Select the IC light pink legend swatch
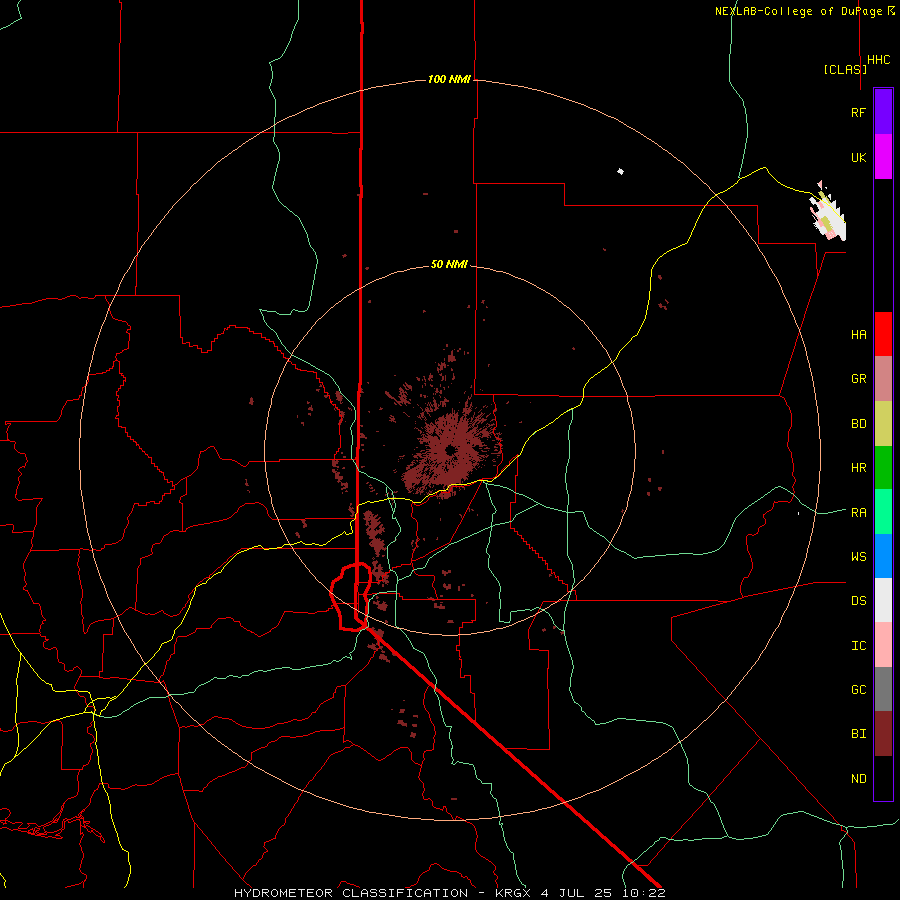Screen dimensions: 900x900 point(883,645)
